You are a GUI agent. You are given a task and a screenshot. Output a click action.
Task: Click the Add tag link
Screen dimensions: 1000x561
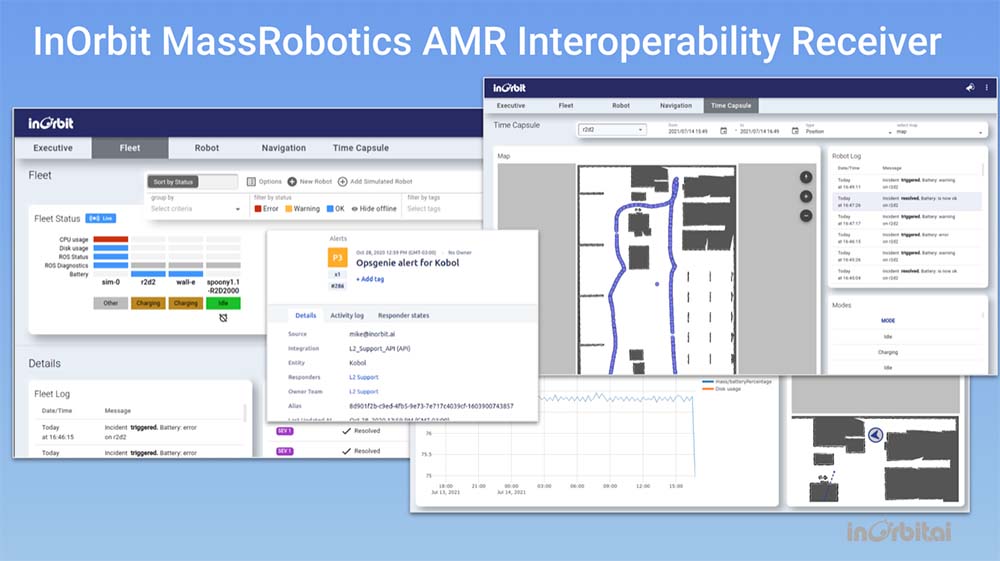click(x=371, y=278)
